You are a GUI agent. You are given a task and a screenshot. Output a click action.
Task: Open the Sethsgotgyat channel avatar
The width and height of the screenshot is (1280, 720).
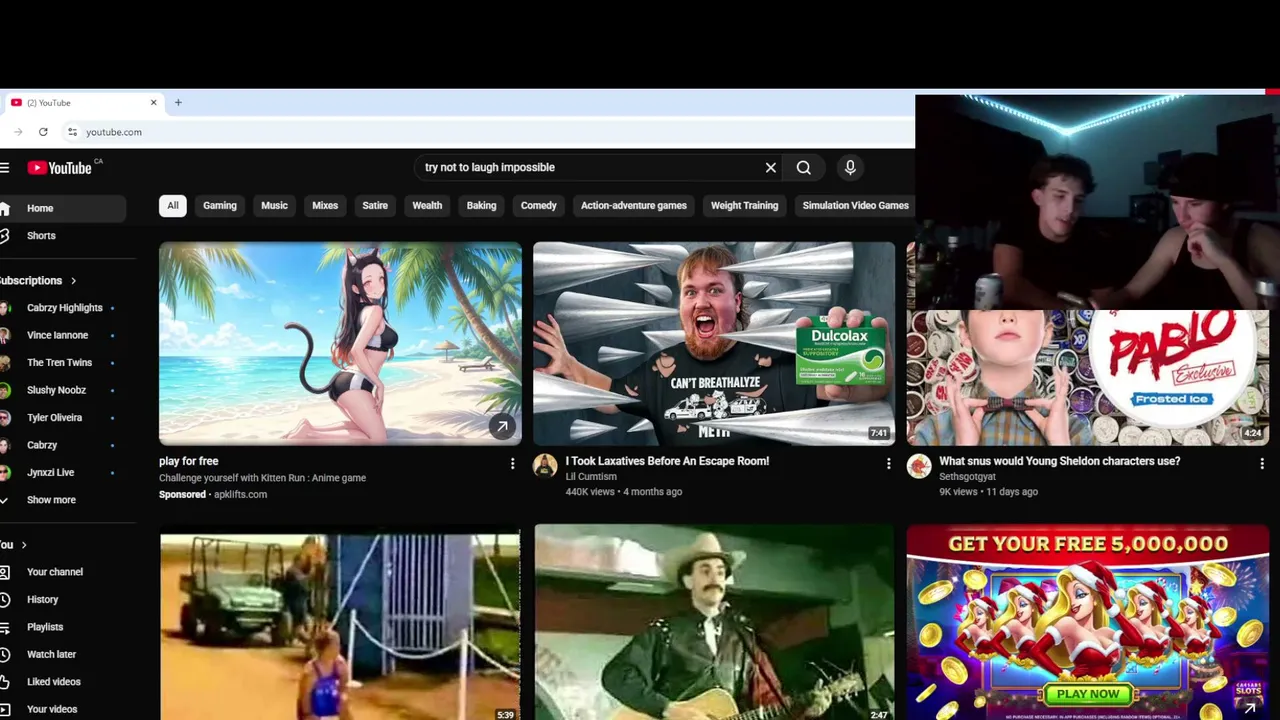(x=919, y=466)
